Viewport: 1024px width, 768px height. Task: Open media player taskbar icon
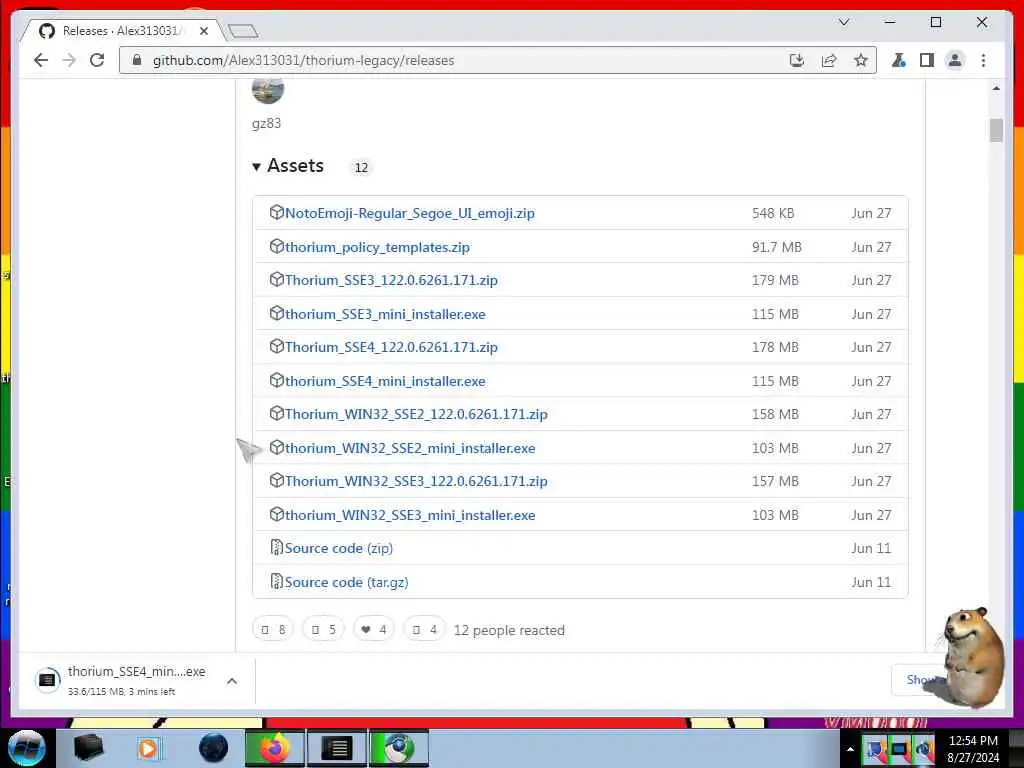pyautogui.click(x=148, y=748)
